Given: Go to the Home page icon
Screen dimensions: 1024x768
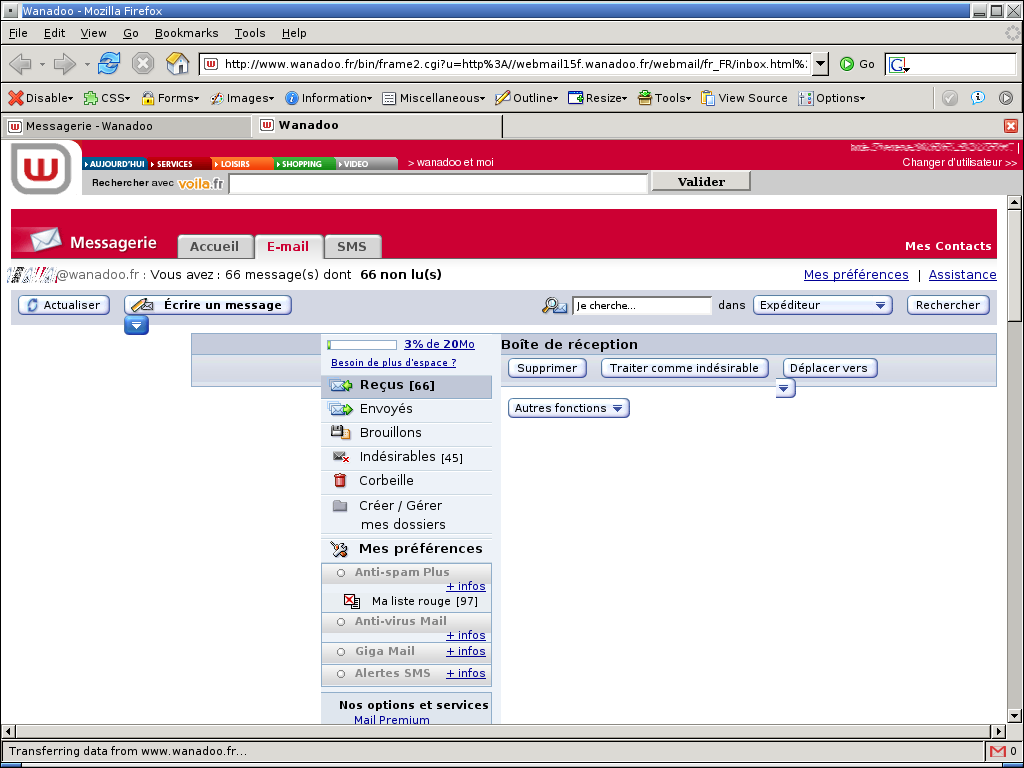Looking at the screenshot, I should (177, 63).
